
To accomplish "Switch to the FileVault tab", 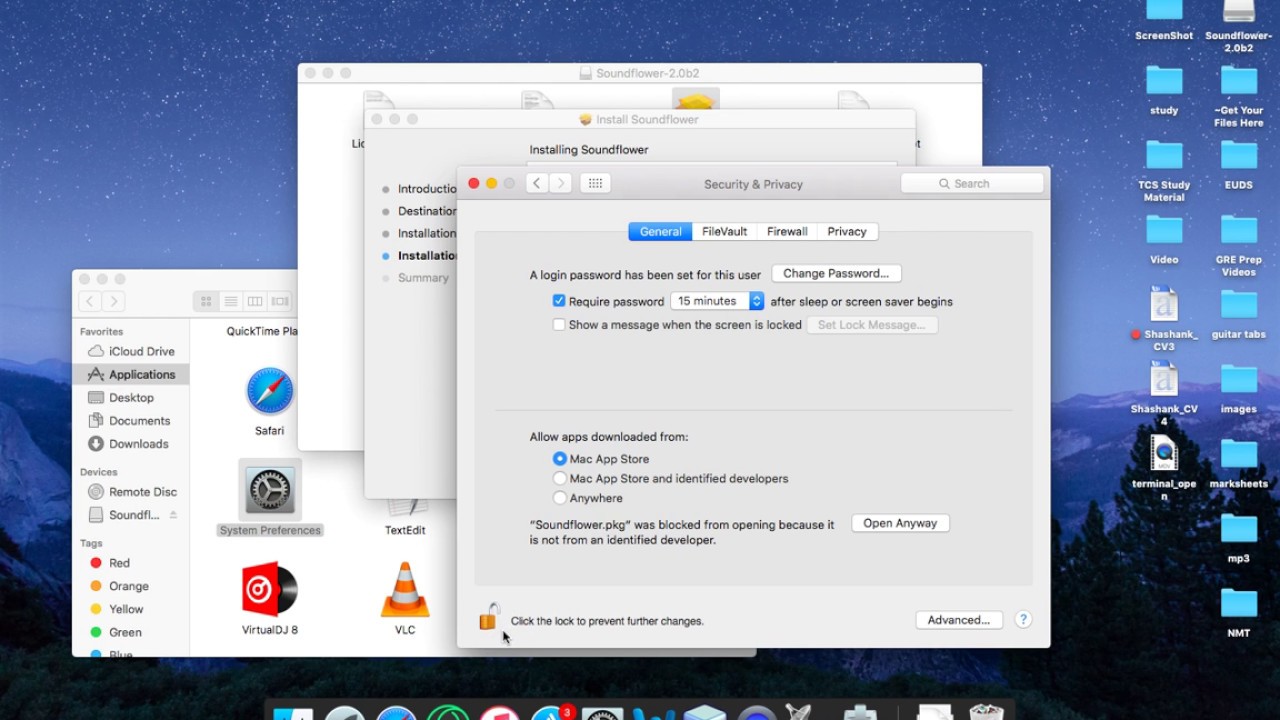I will pos(724,231).
